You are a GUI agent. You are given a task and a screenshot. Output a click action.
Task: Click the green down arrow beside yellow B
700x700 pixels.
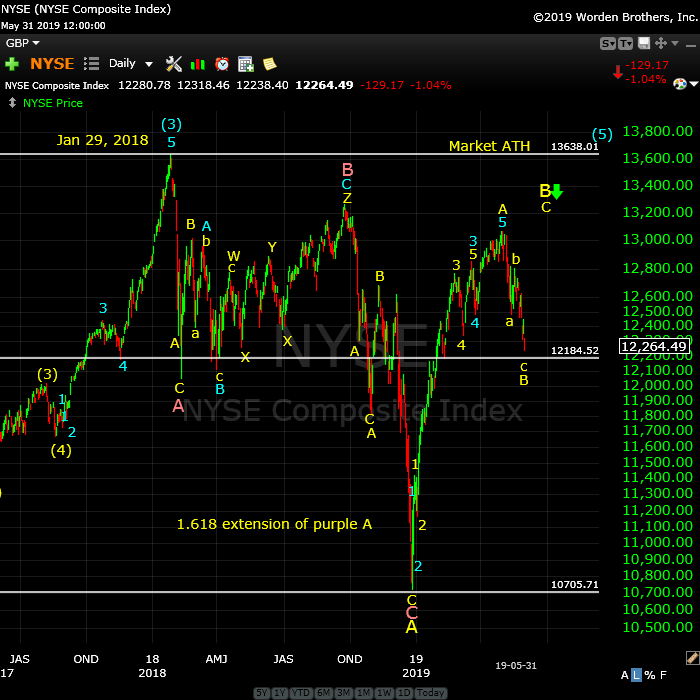click(557, 191)
